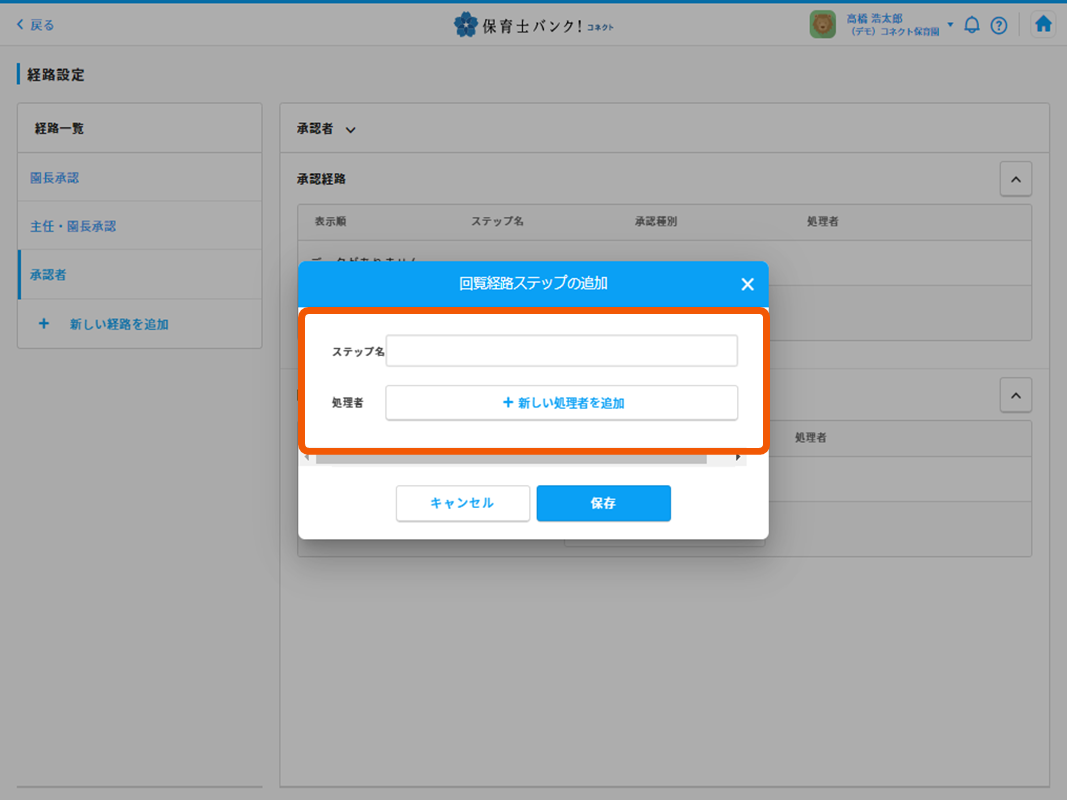Collapse the 承認経路 section
Viewport: 1067px width, 800px height.
pyautogui.click(x=1015, y=179)
